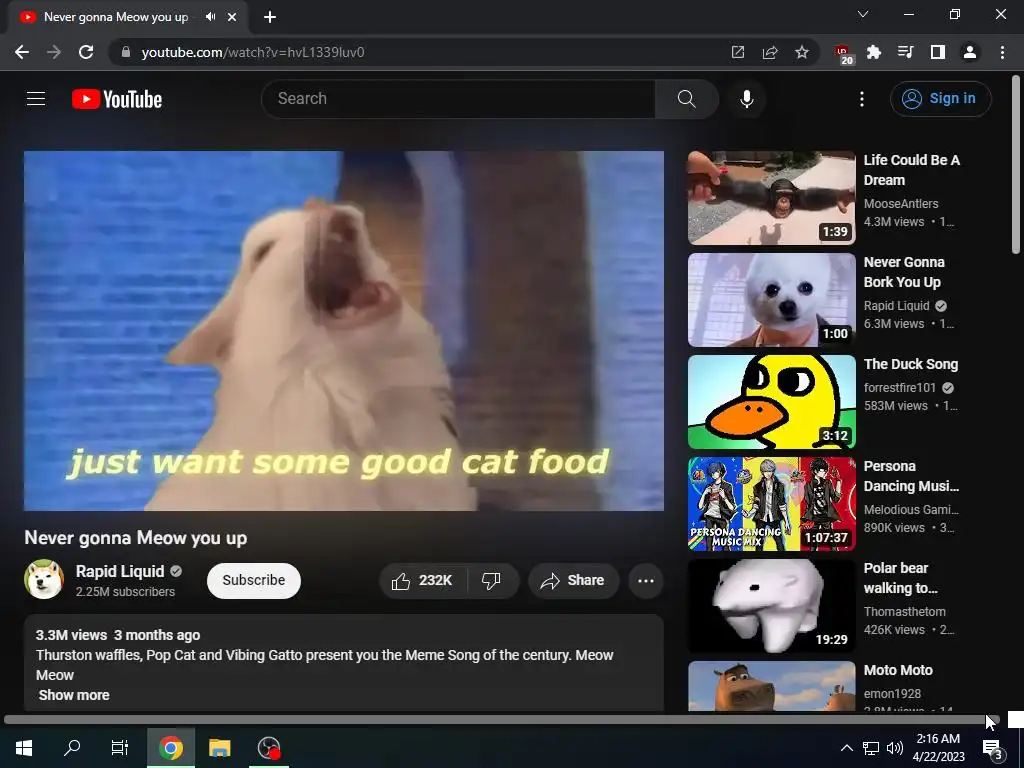Open the Rapid Liquid channel name link

[120, 571]
